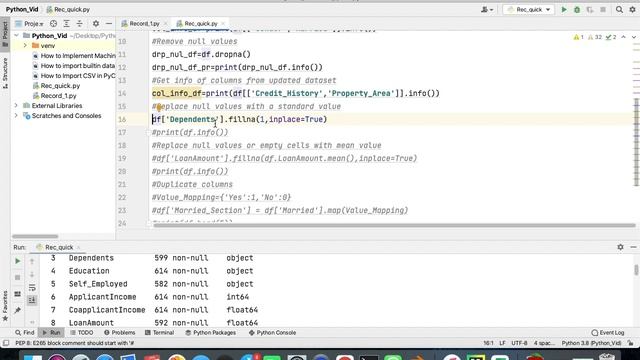Open IDE settings gear in top-right corner
The height and width of the screenshot is (360, 640).
pyautogui.click(x=632, y=9)
